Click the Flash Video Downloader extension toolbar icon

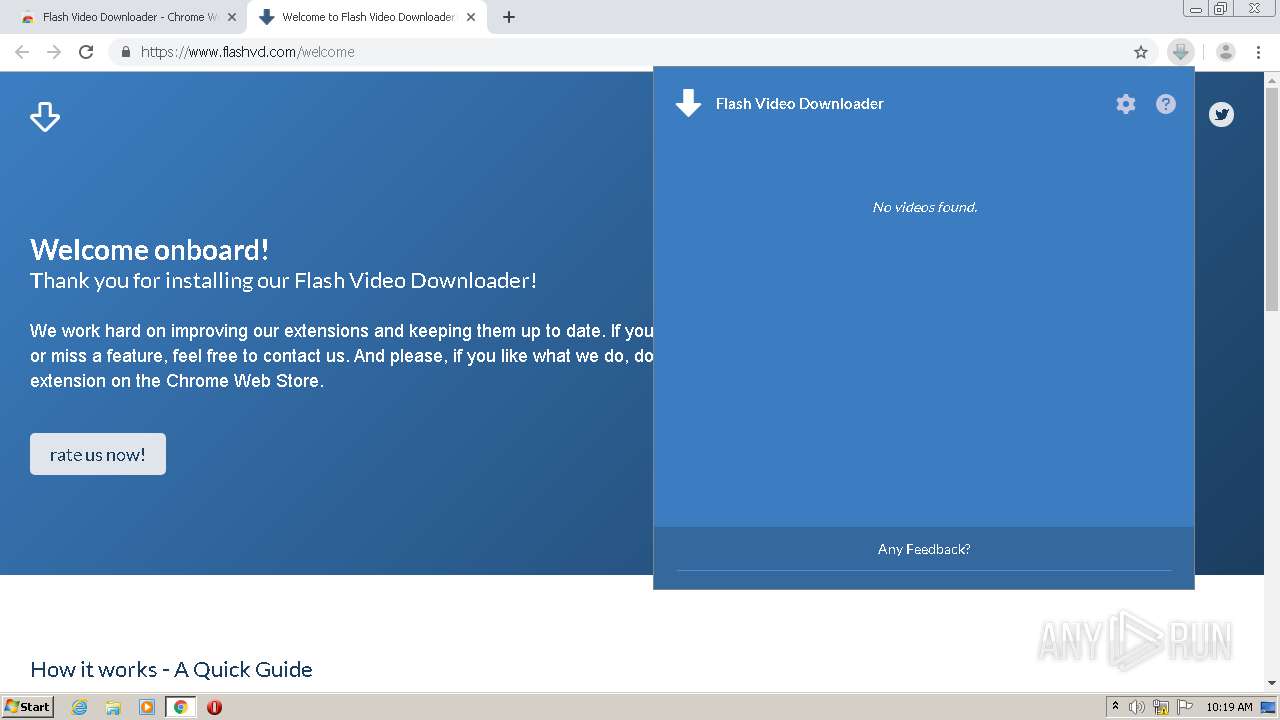[x=1181, y=52]
